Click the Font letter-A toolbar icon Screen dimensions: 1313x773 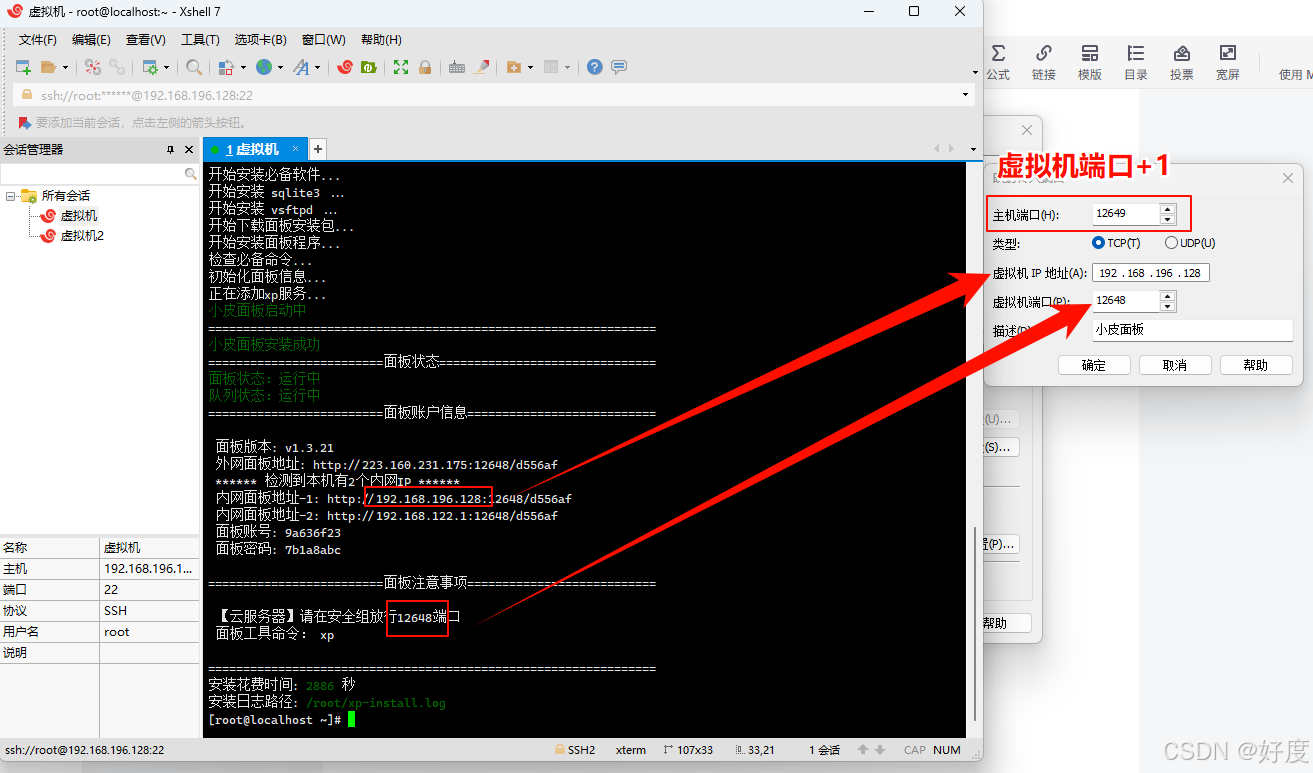(x=301, y=67)
